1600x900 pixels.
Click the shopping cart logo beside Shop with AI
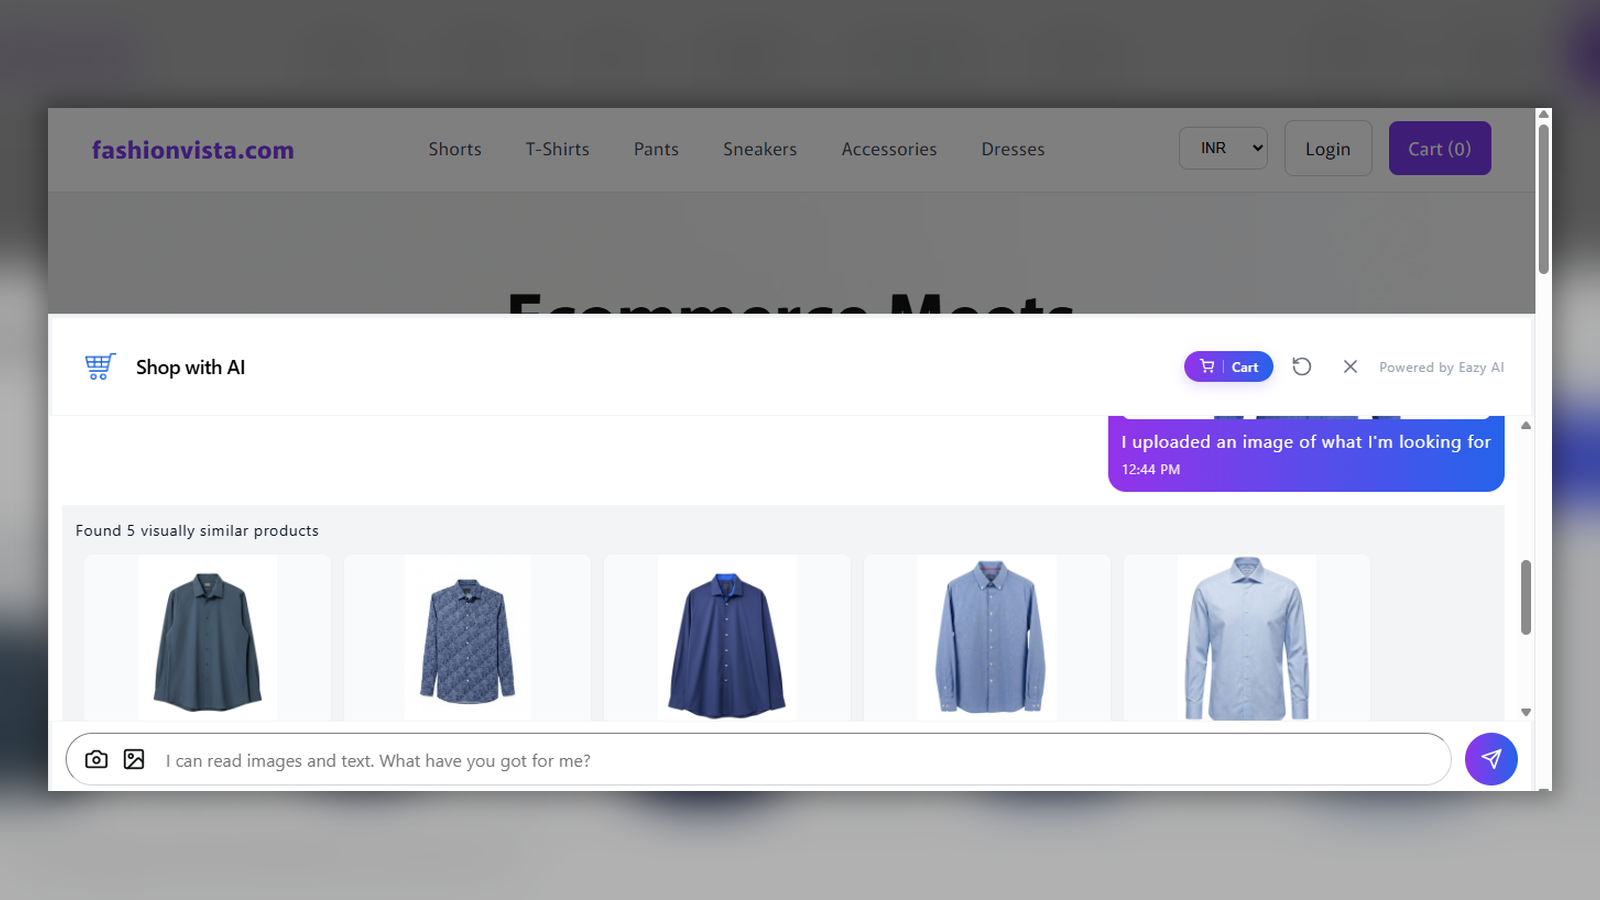point(99,367)
